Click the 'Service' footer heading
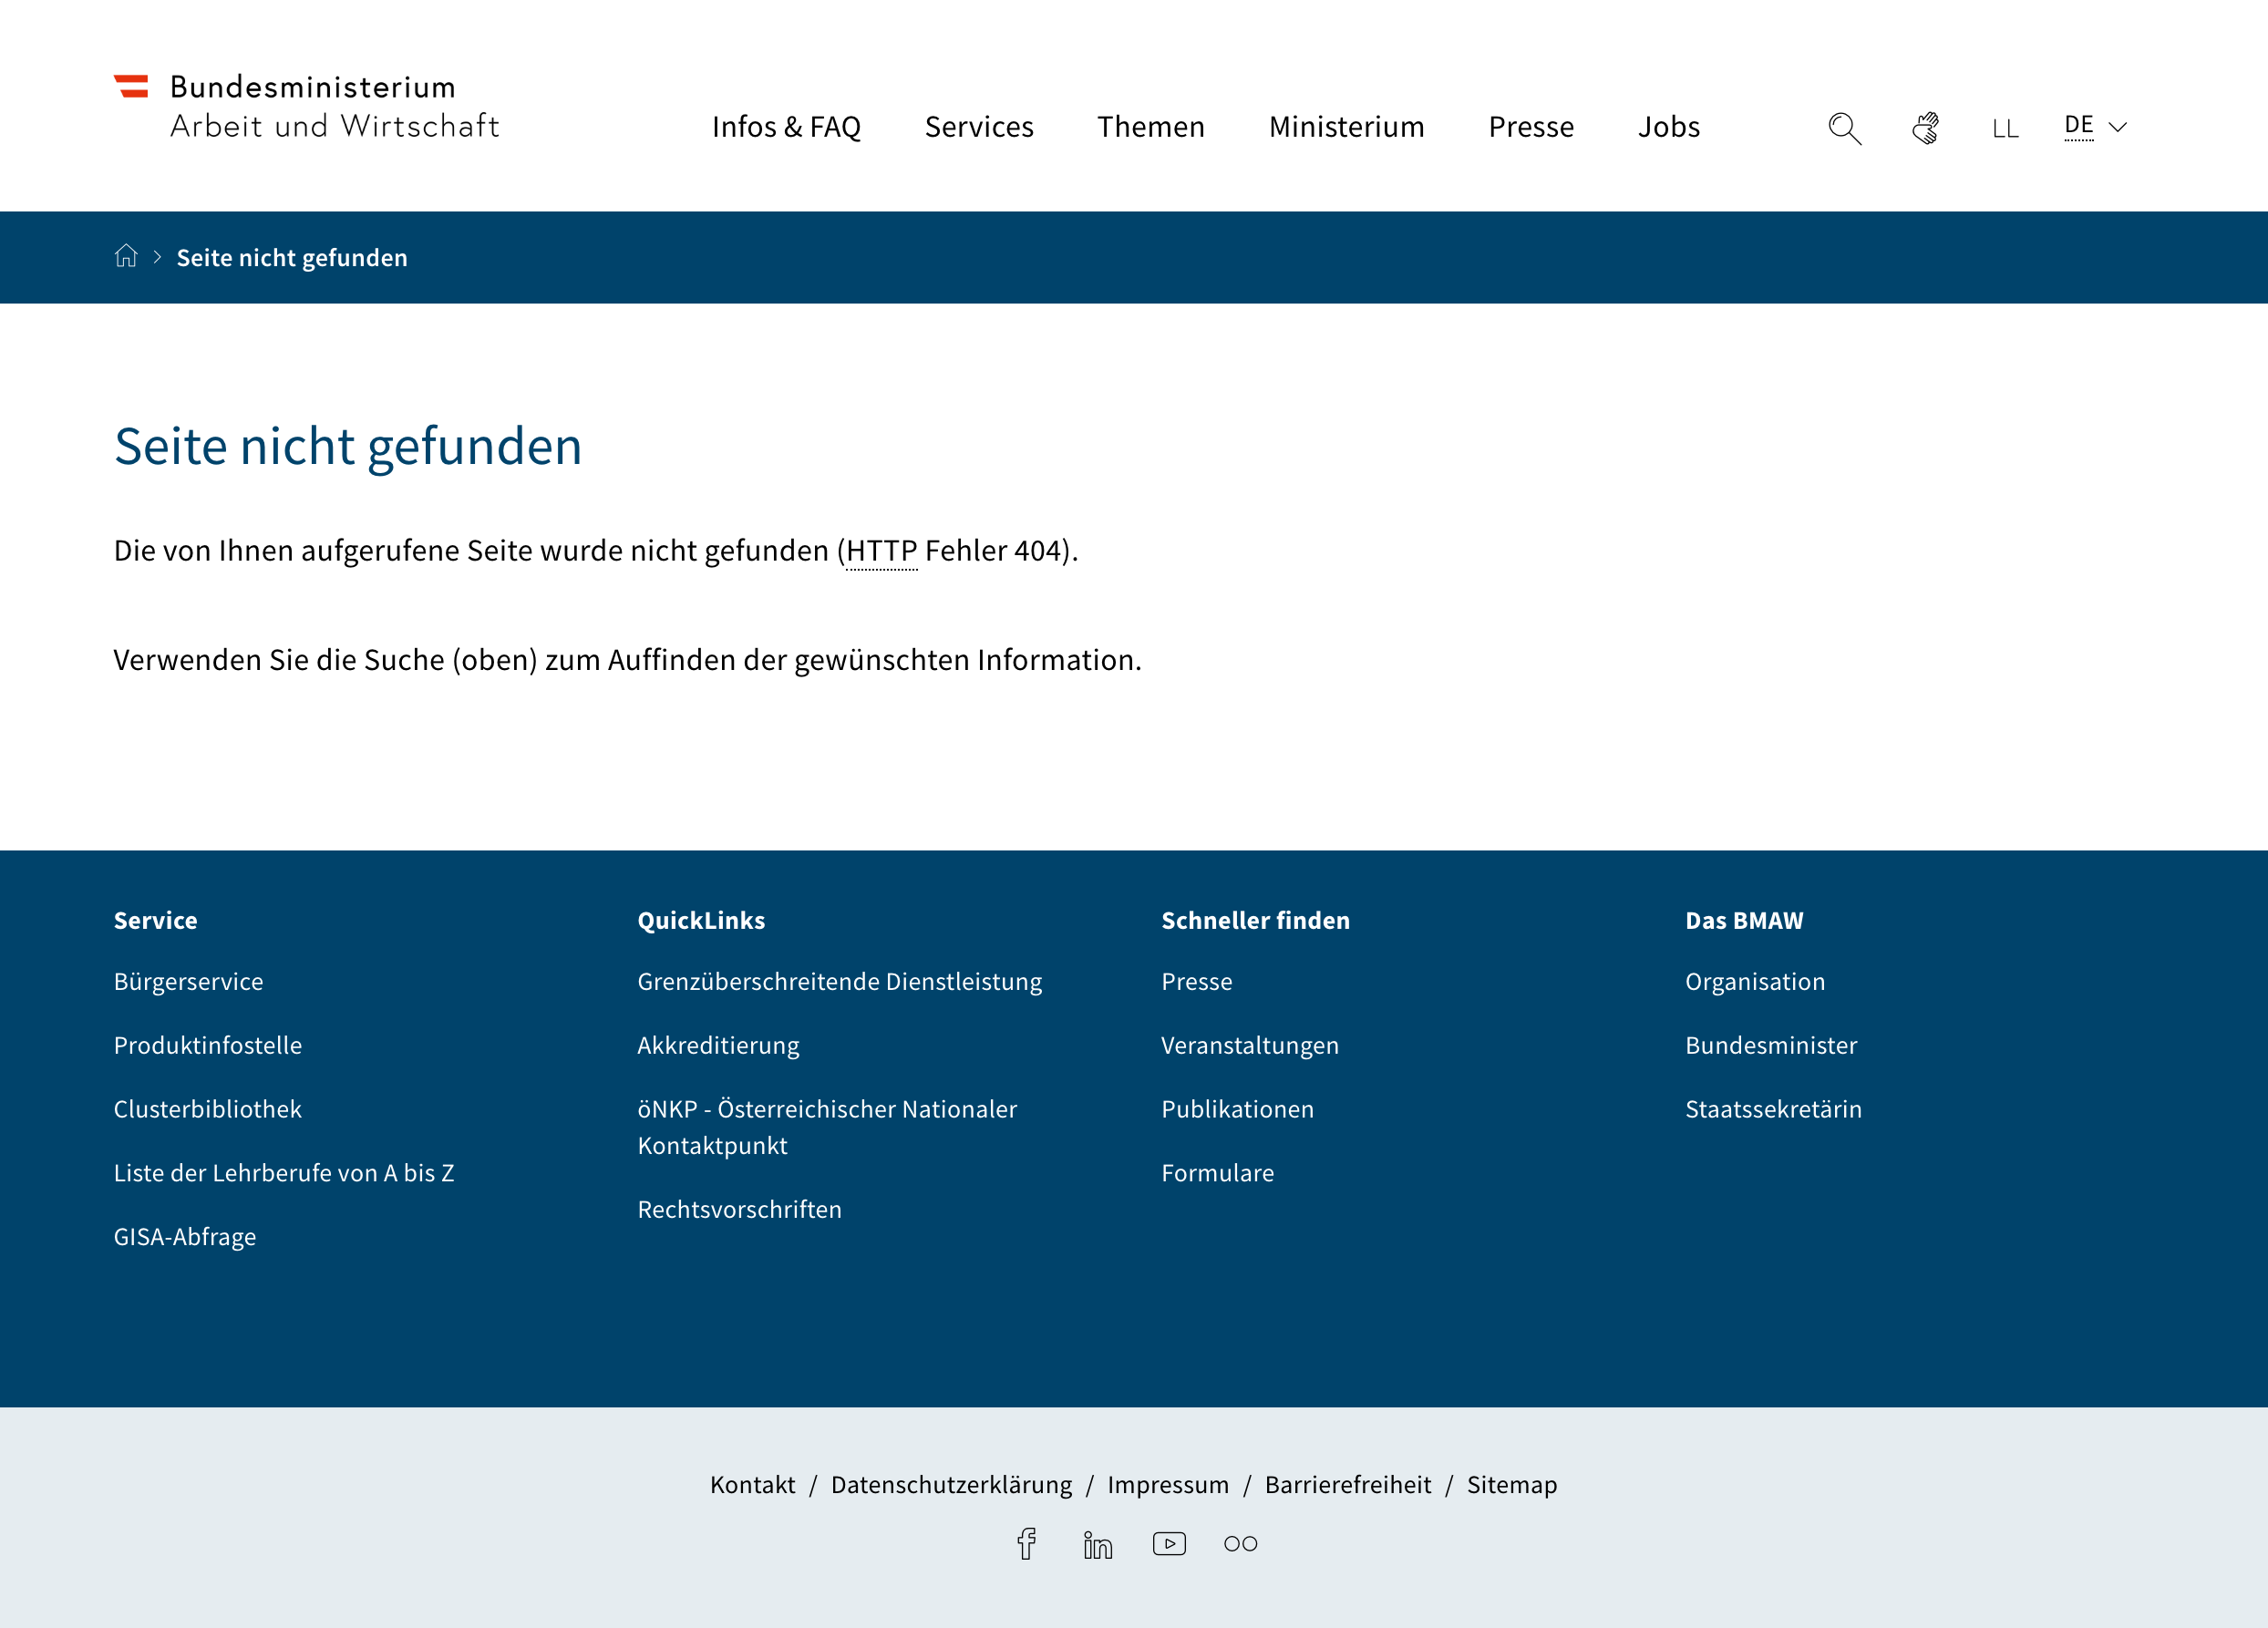 (155, 920)
